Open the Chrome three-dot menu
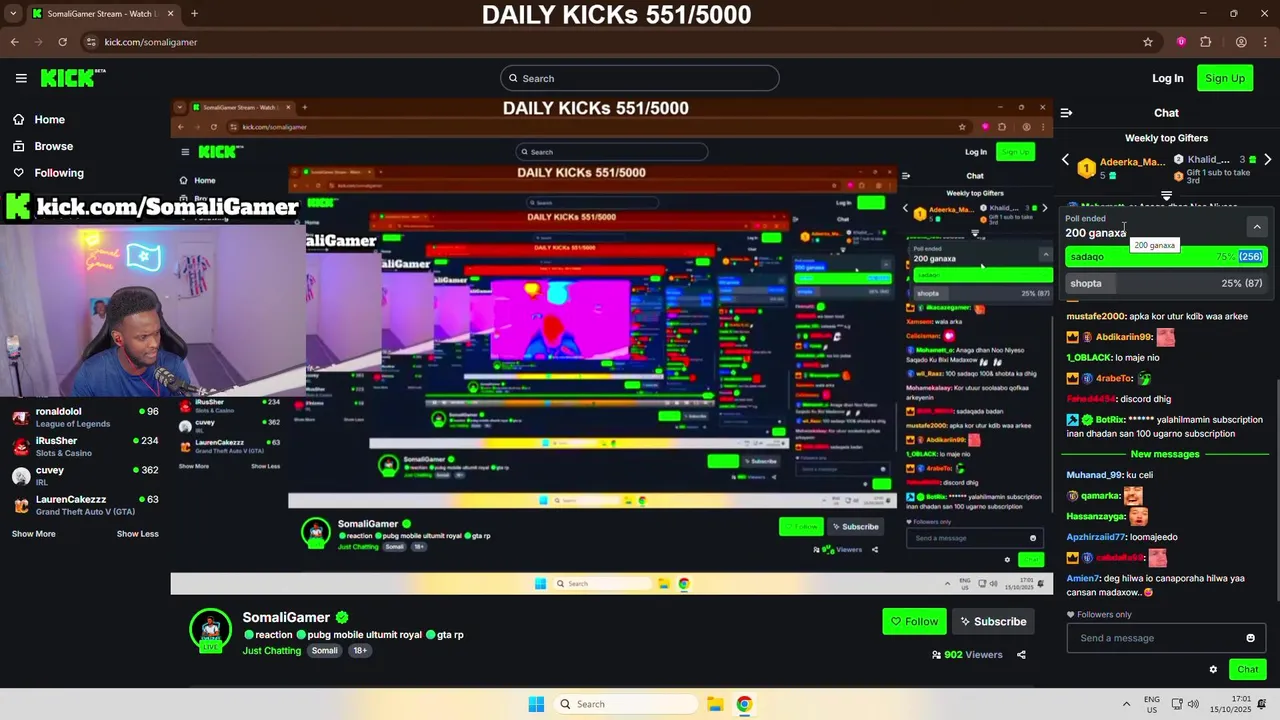The height and width of the screenshot is (720, 1280). 1264,42
